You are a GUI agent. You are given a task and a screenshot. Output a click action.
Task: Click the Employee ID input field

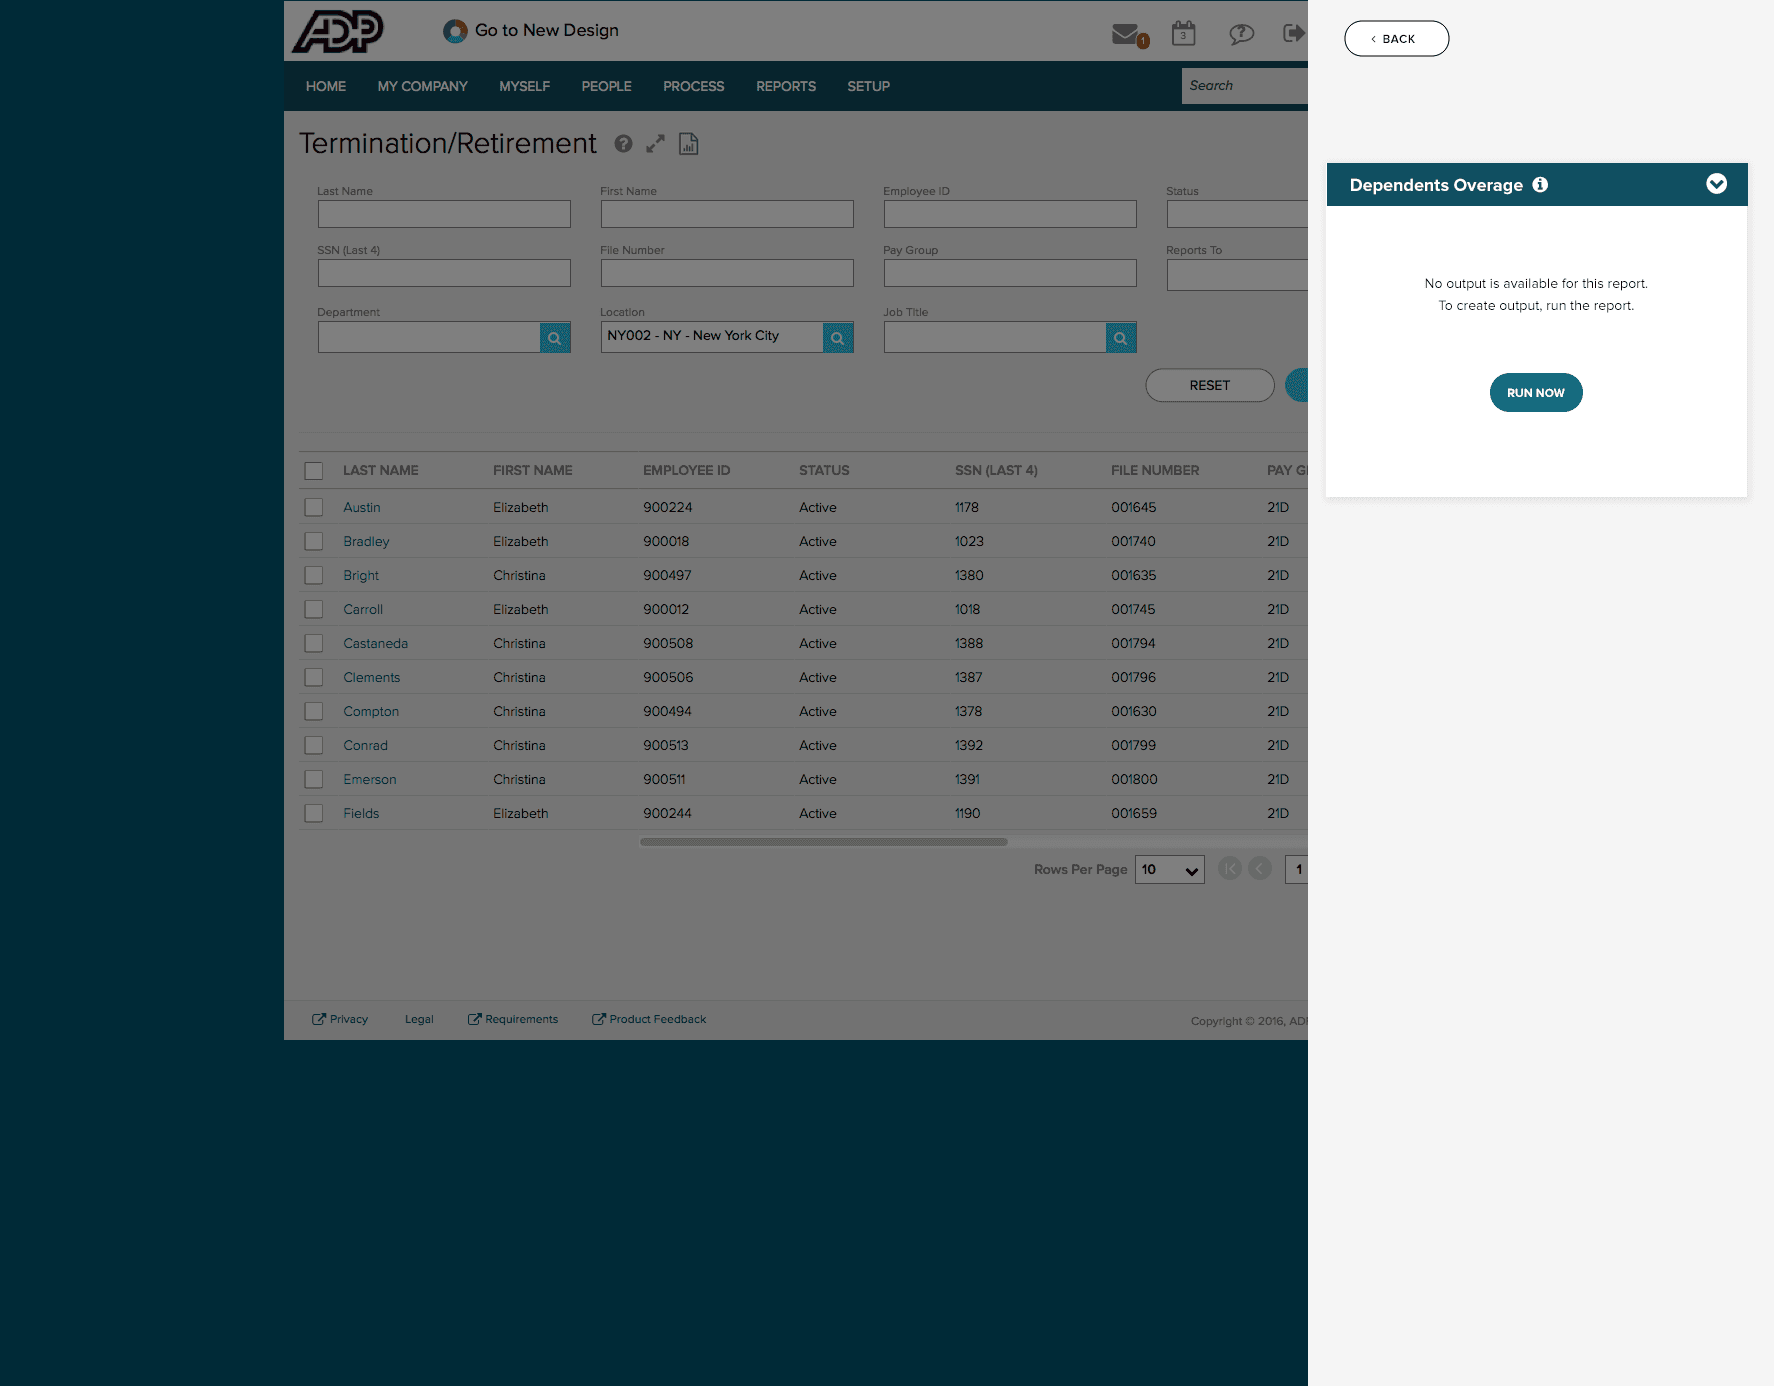coord(1010,214)
